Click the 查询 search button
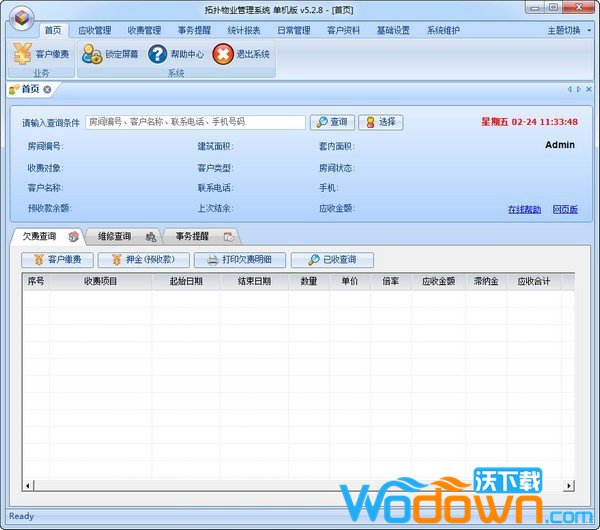The height and width of the screenshot is (530, 600). click(x=332, y=122)
